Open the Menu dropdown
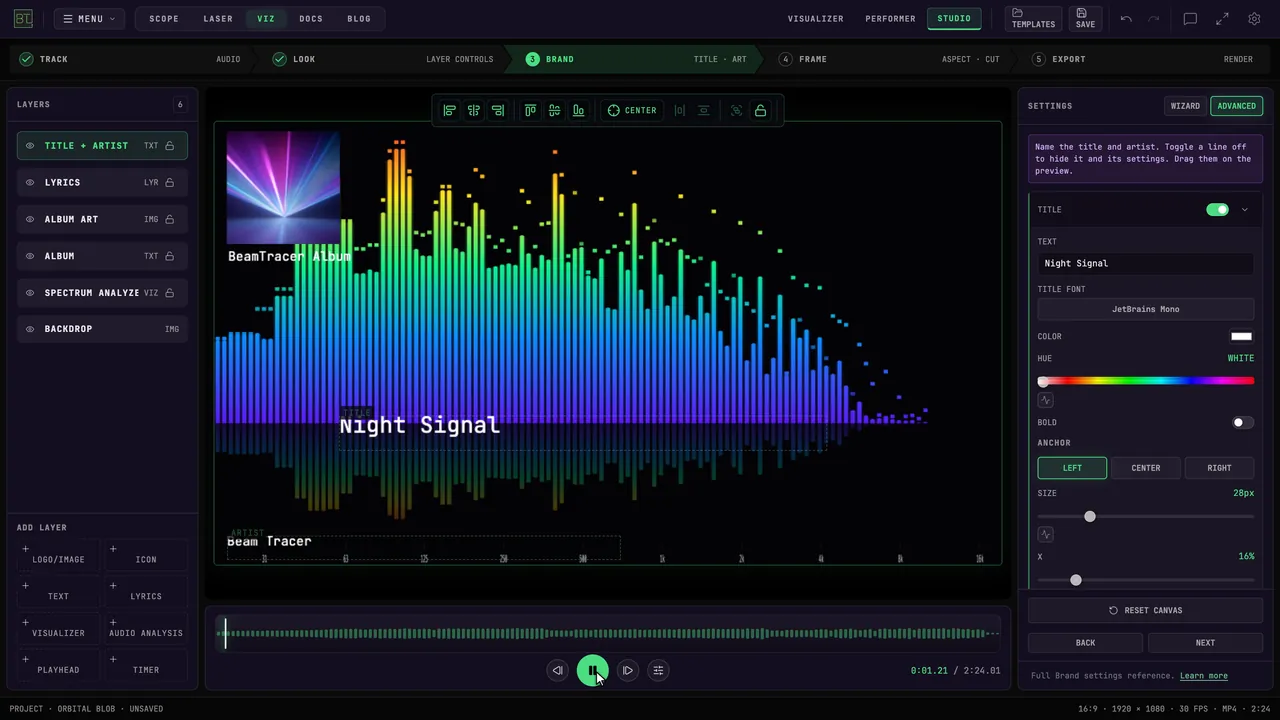 click(89, 19)
